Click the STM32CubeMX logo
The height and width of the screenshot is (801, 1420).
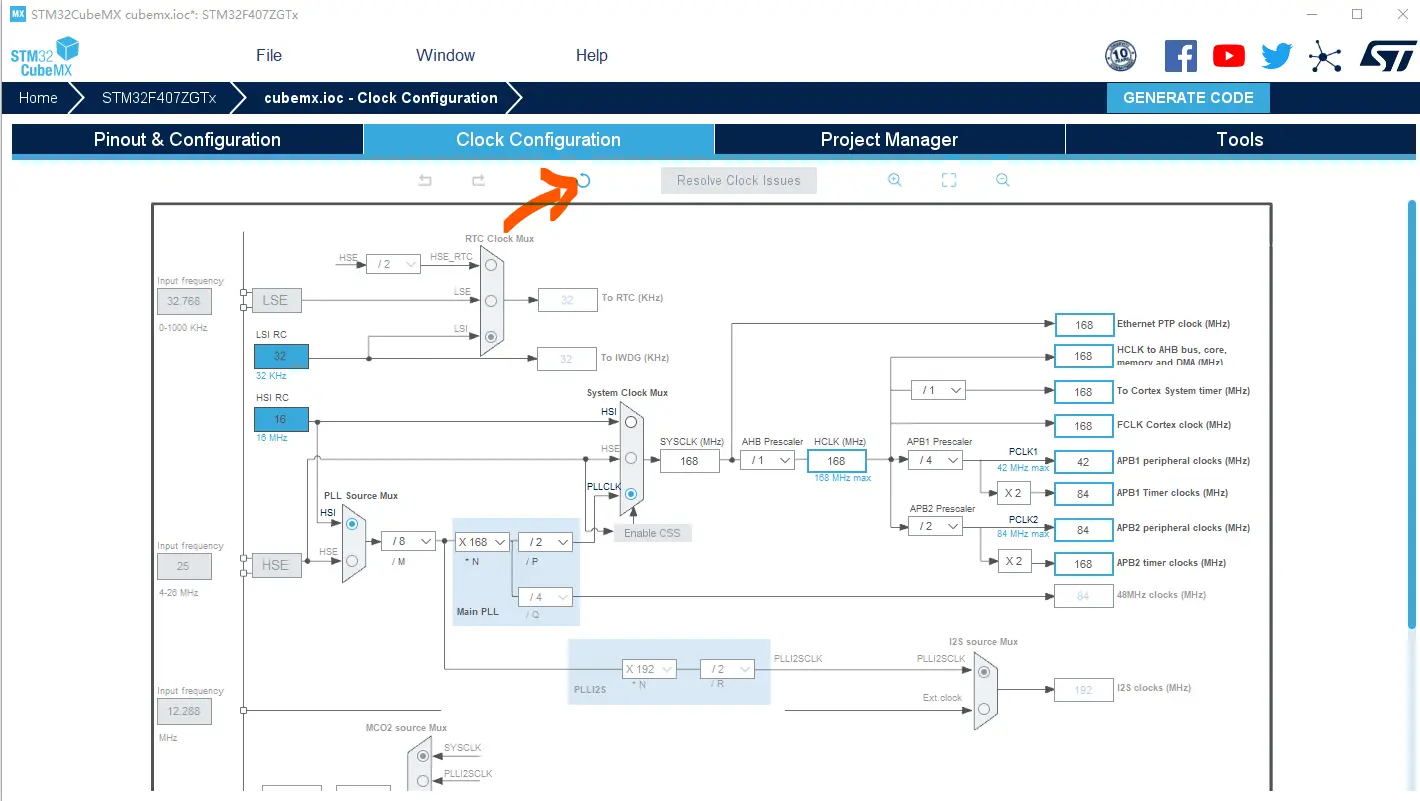pyautogui.click(x=45, y=56)
